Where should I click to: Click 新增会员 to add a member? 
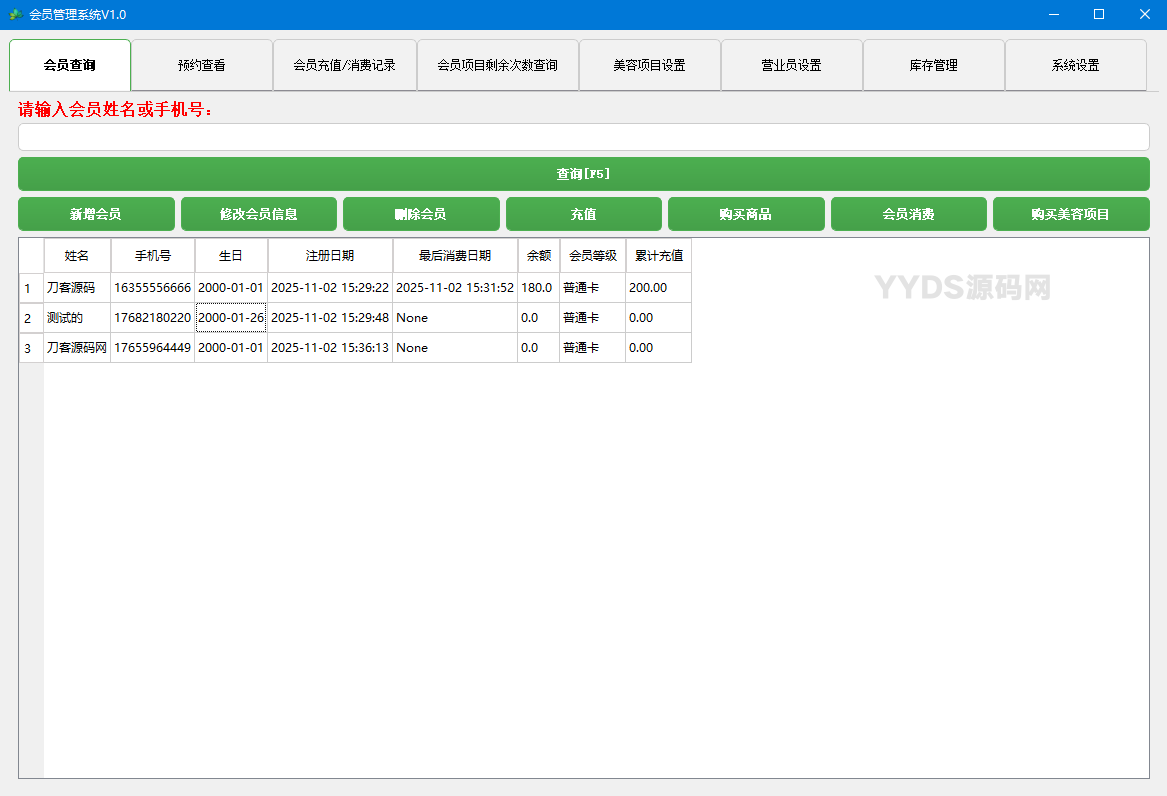click(x=96, y=213)
